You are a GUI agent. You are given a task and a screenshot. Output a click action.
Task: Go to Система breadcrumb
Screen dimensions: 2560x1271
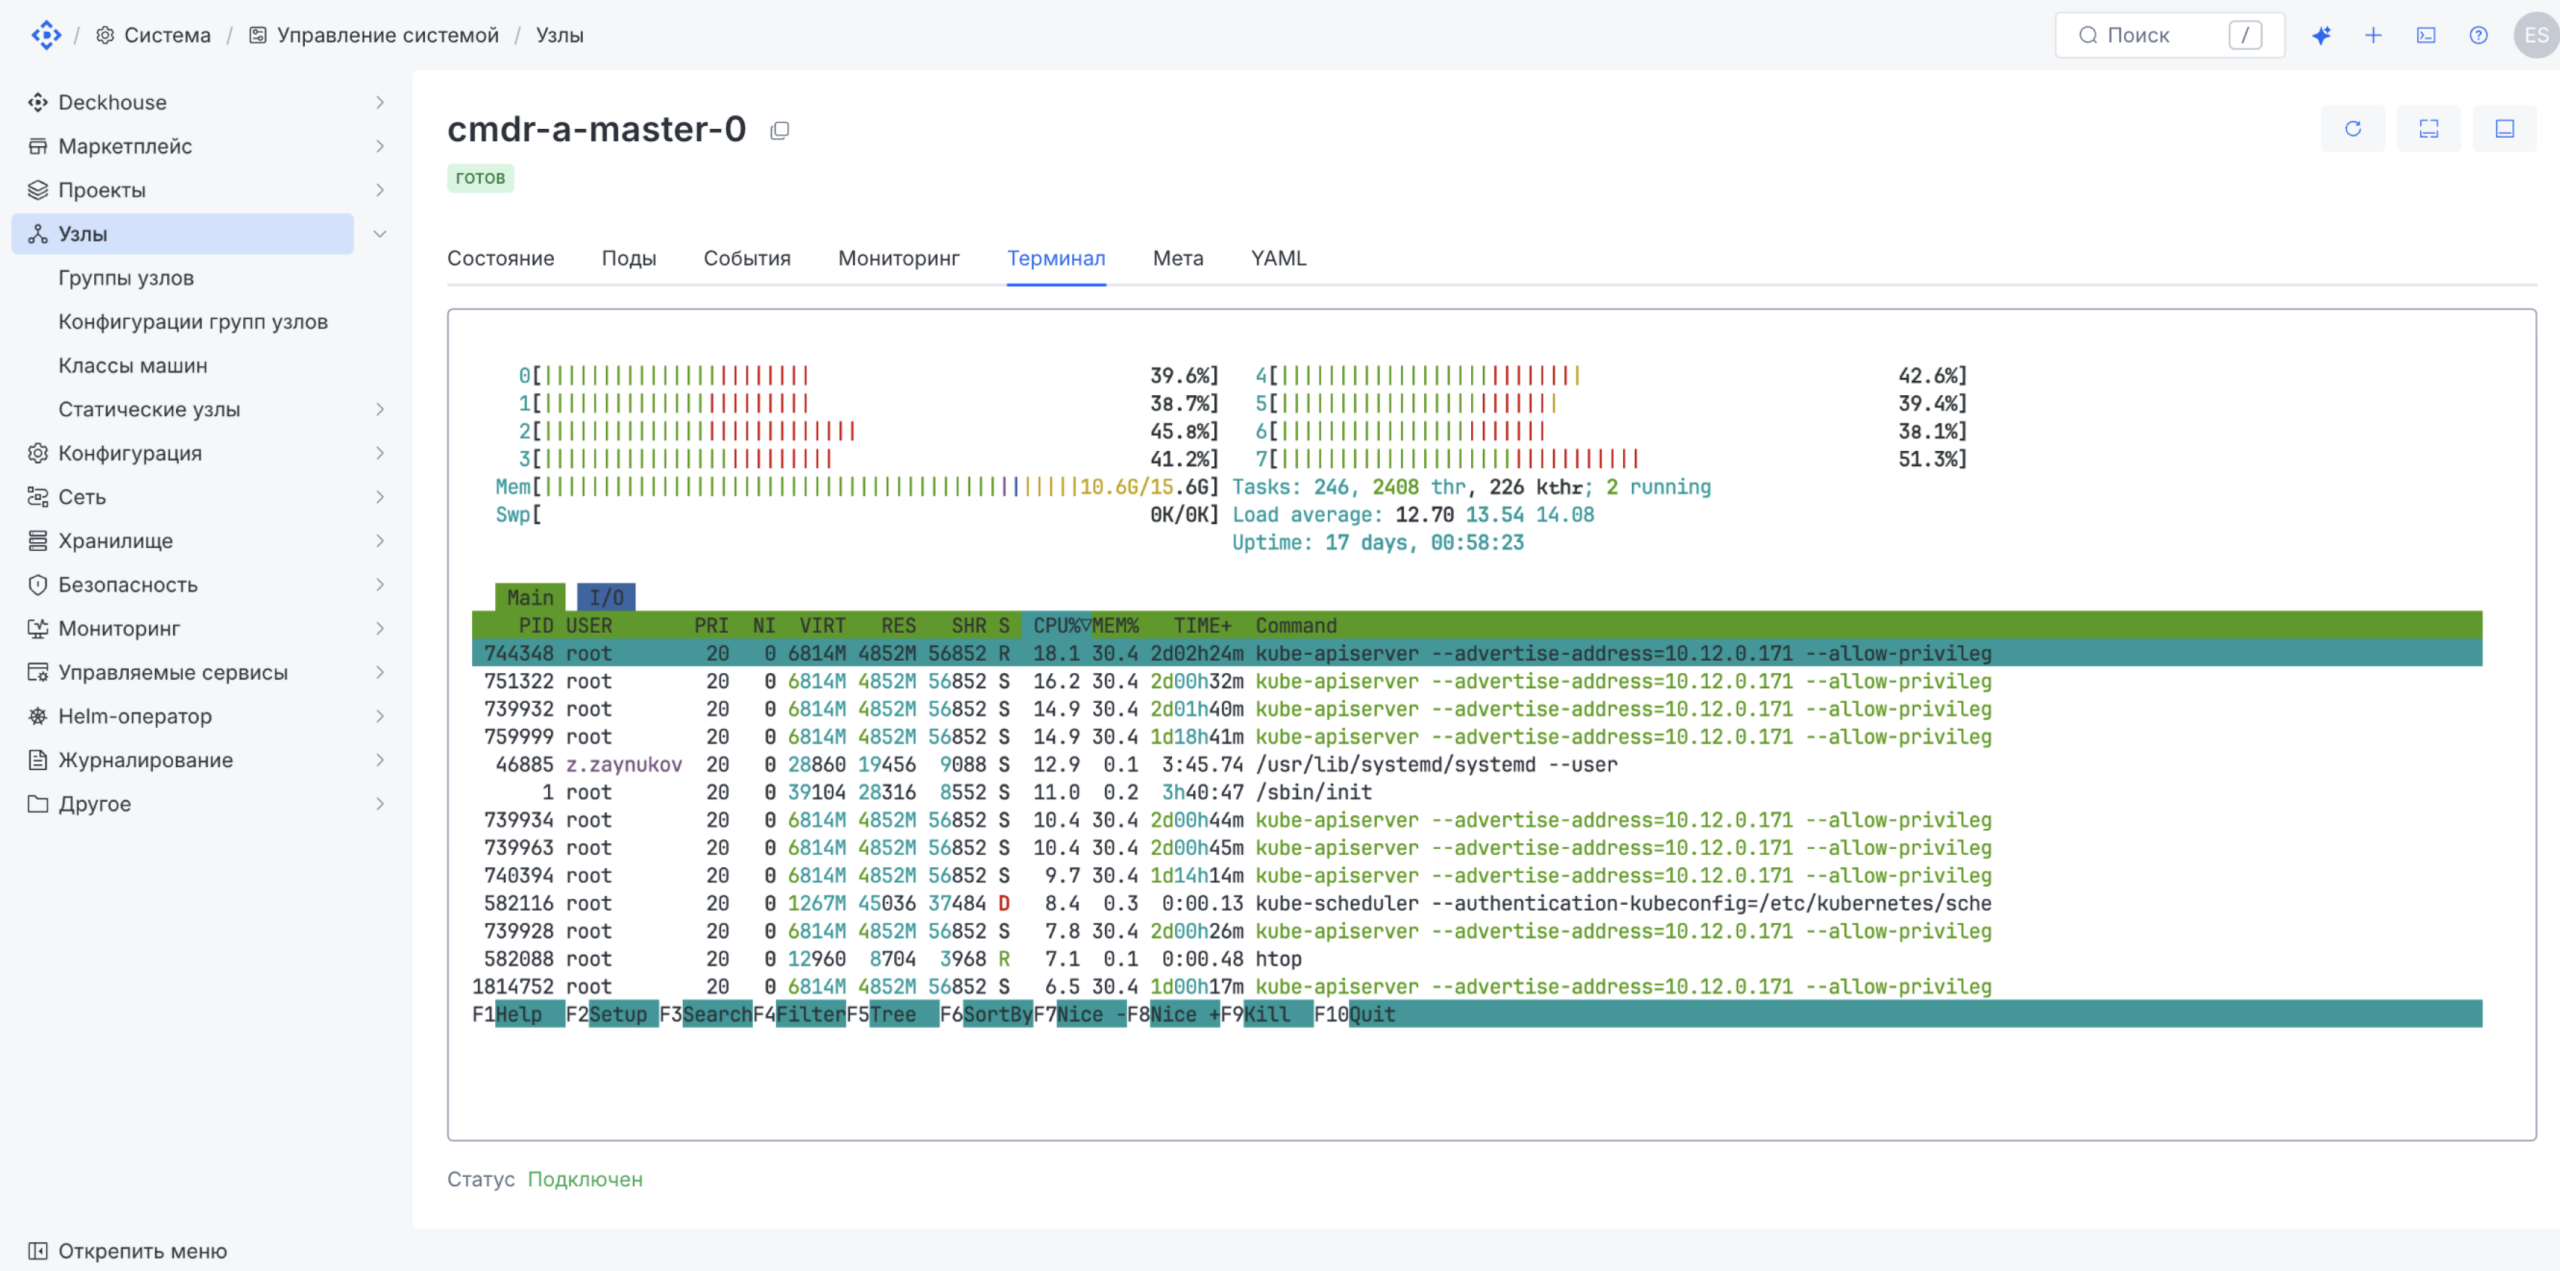pyautogui.click(x=154, y=35)
